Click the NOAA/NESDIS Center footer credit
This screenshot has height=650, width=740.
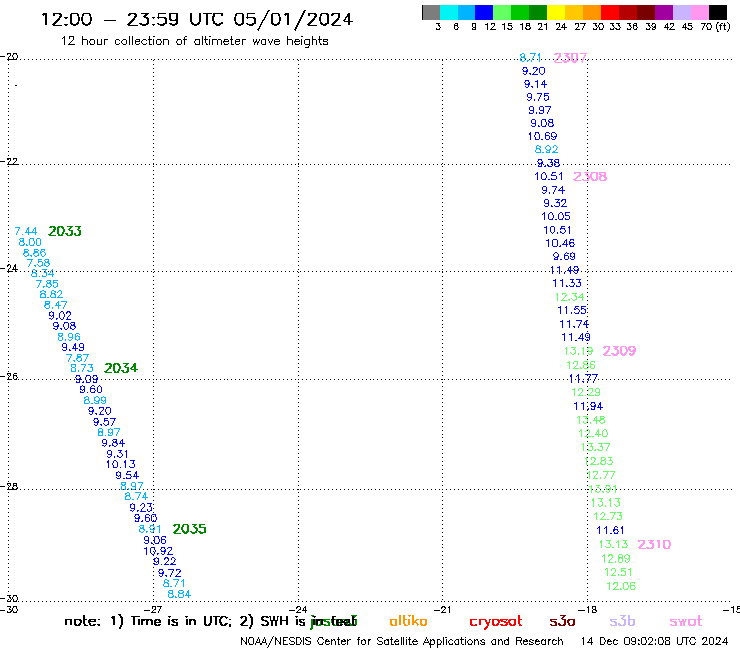click(x=402, y=642)
